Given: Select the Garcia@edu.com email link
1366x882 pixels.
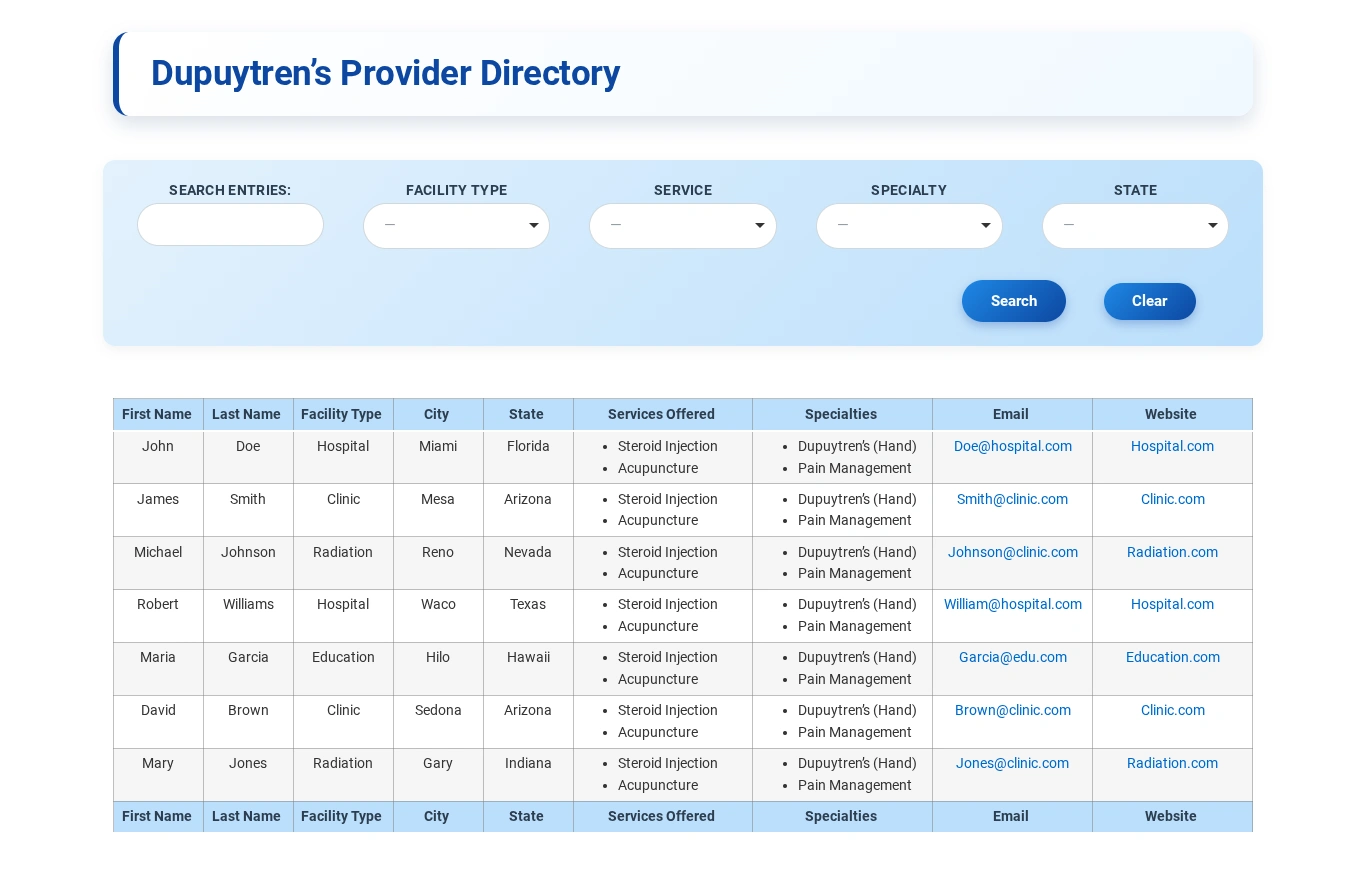Looking at the screenshot, I should (1013, 657).
